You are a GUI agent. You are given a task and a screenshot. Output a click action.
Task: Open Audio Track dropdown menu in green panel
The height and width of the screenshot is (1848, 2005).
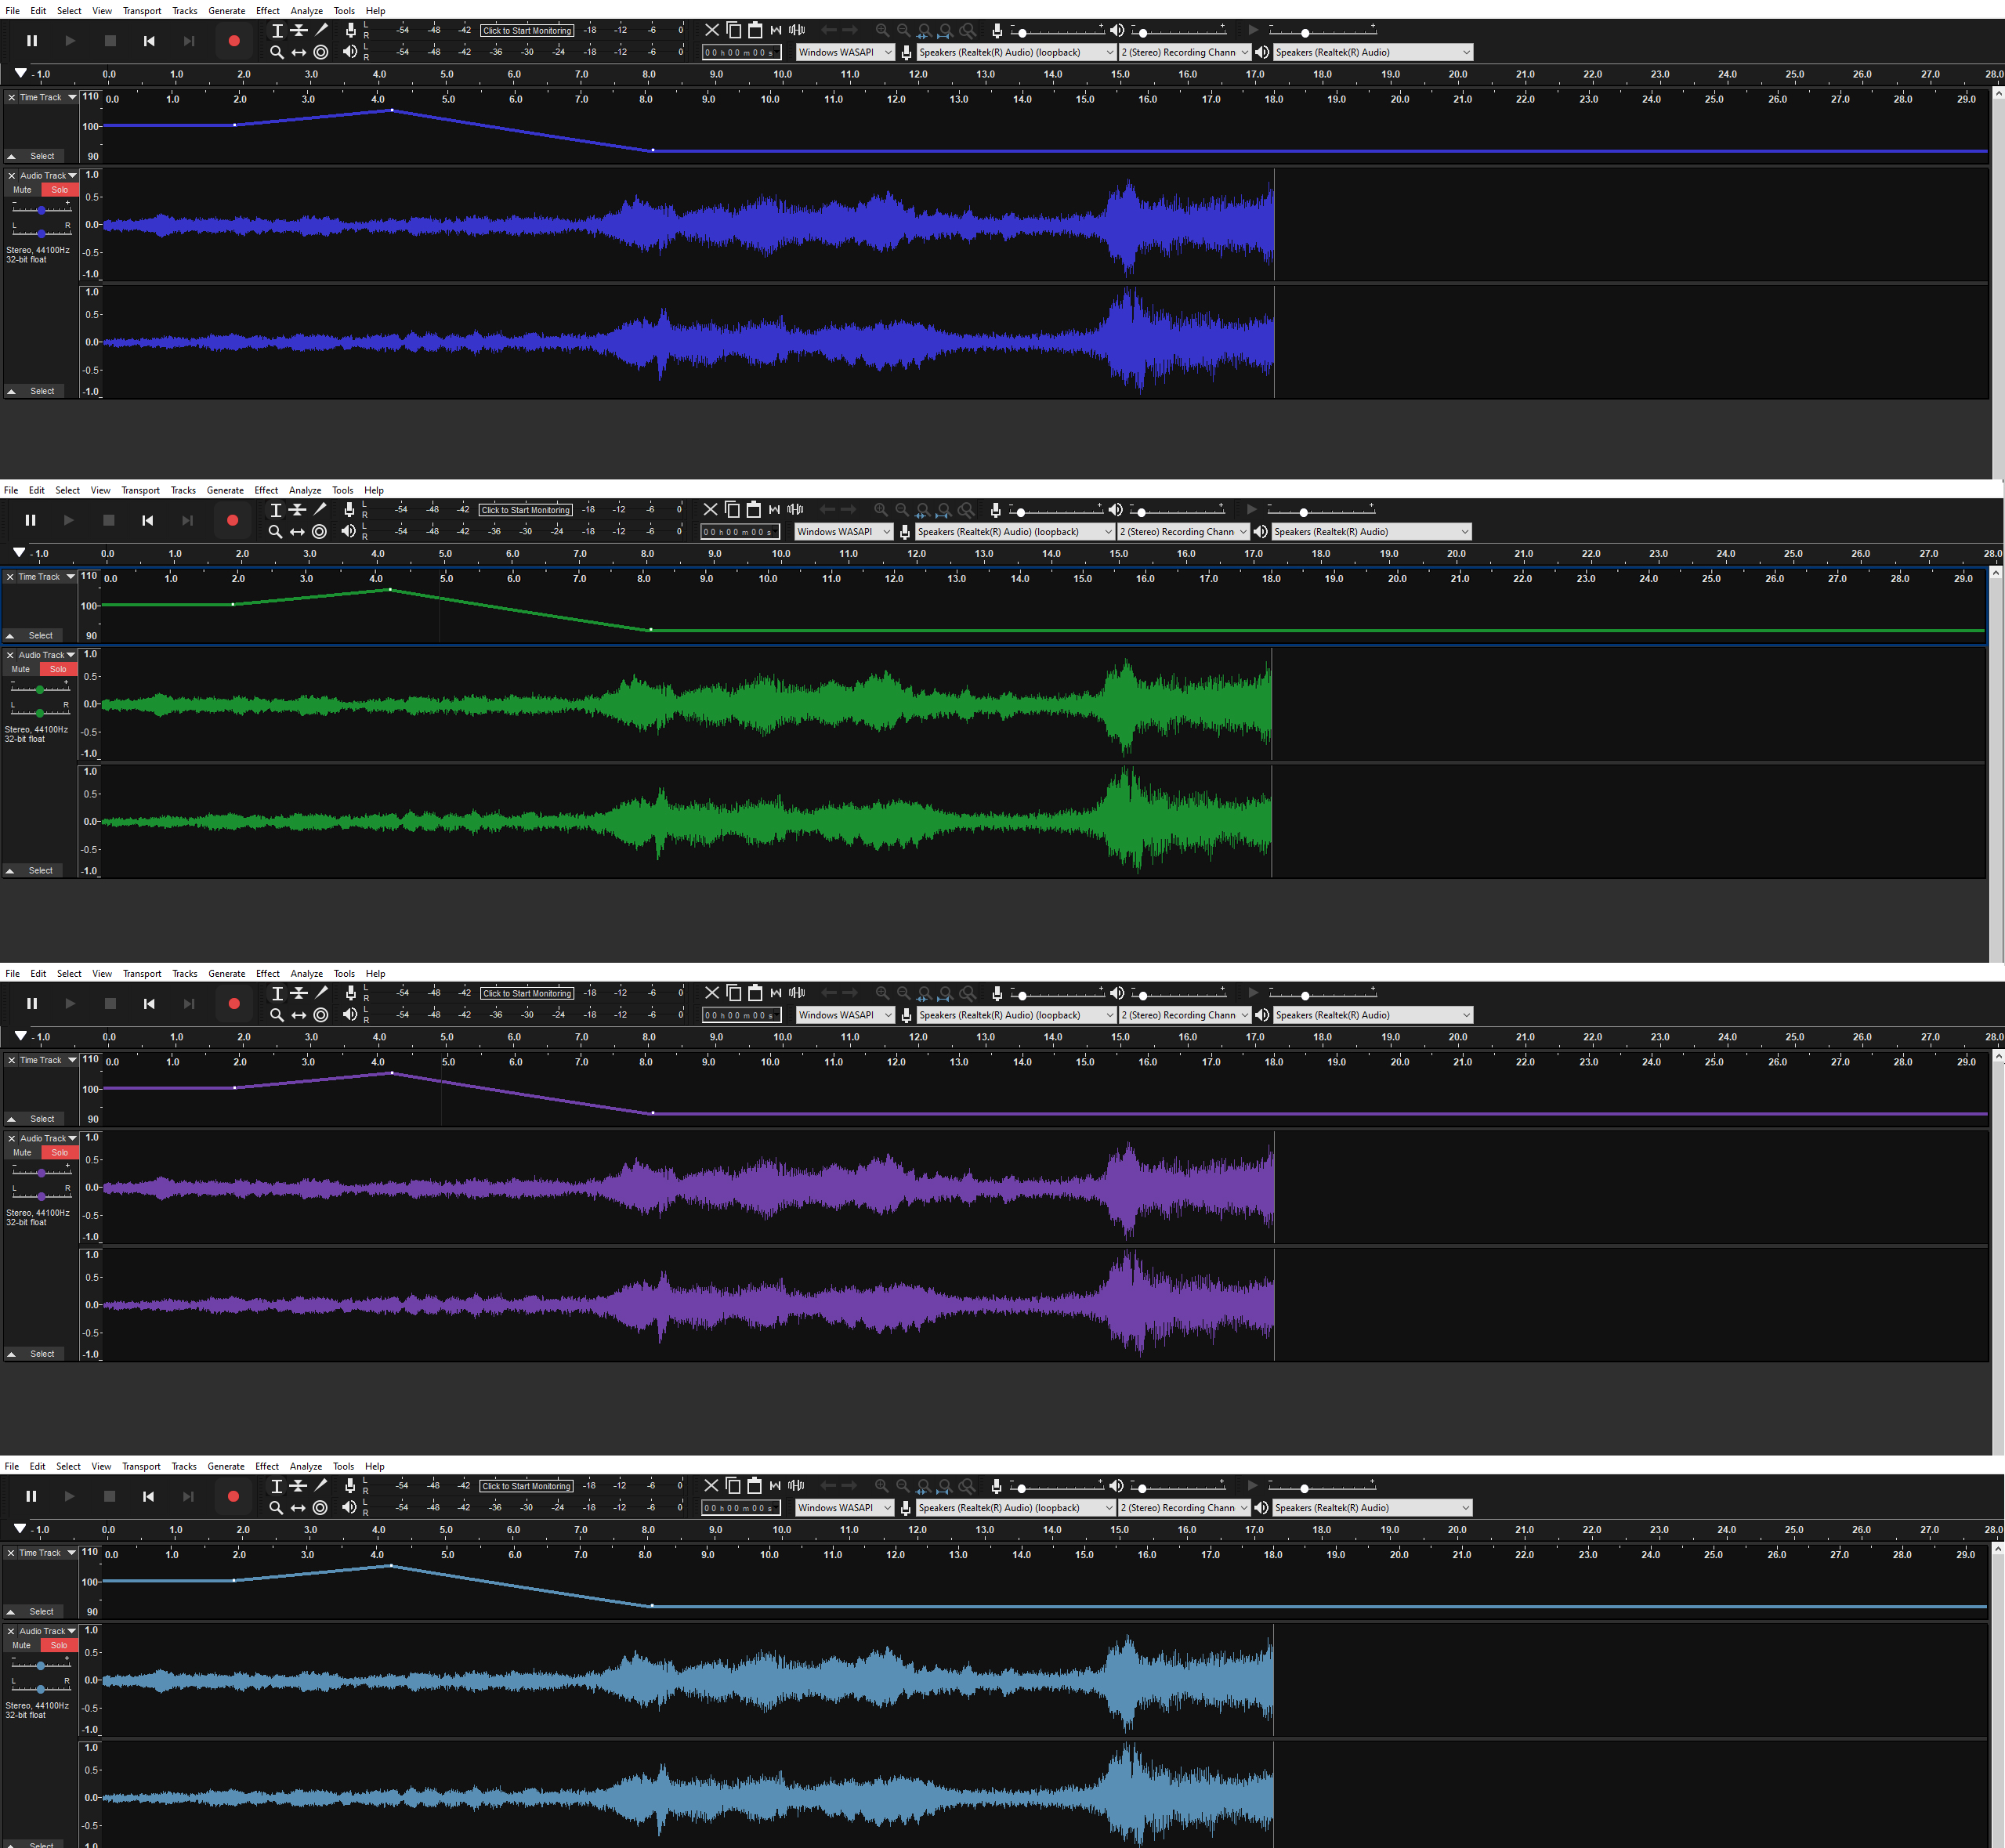(47, 655)
